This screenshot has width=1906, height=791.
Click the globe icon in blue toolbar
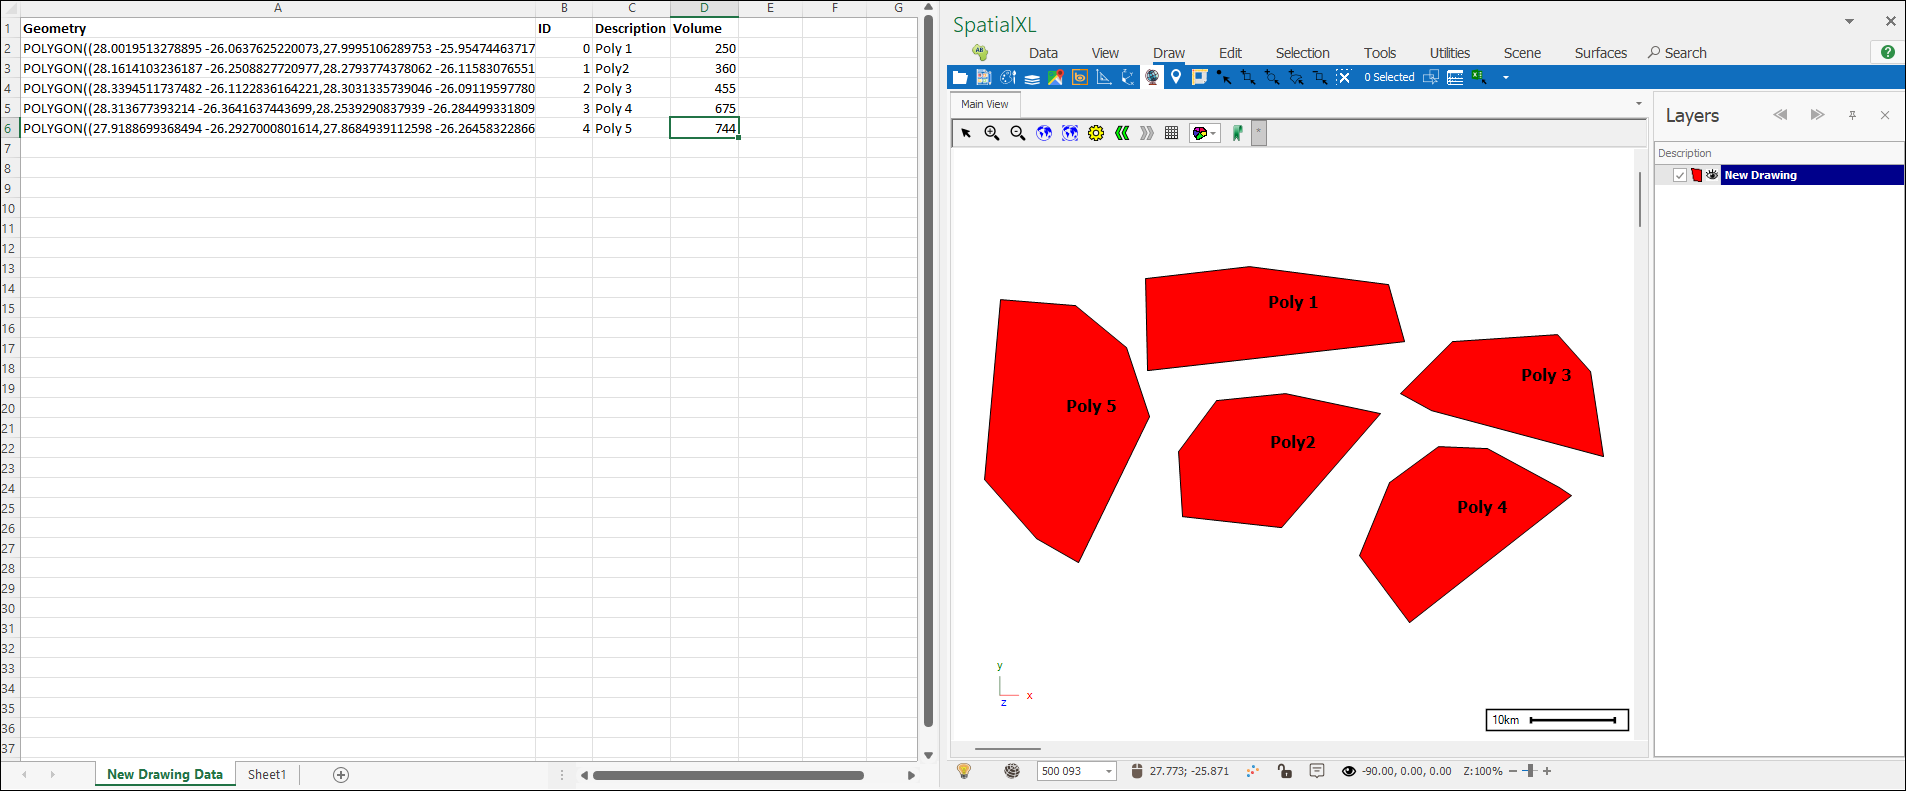coord(1152,77)
